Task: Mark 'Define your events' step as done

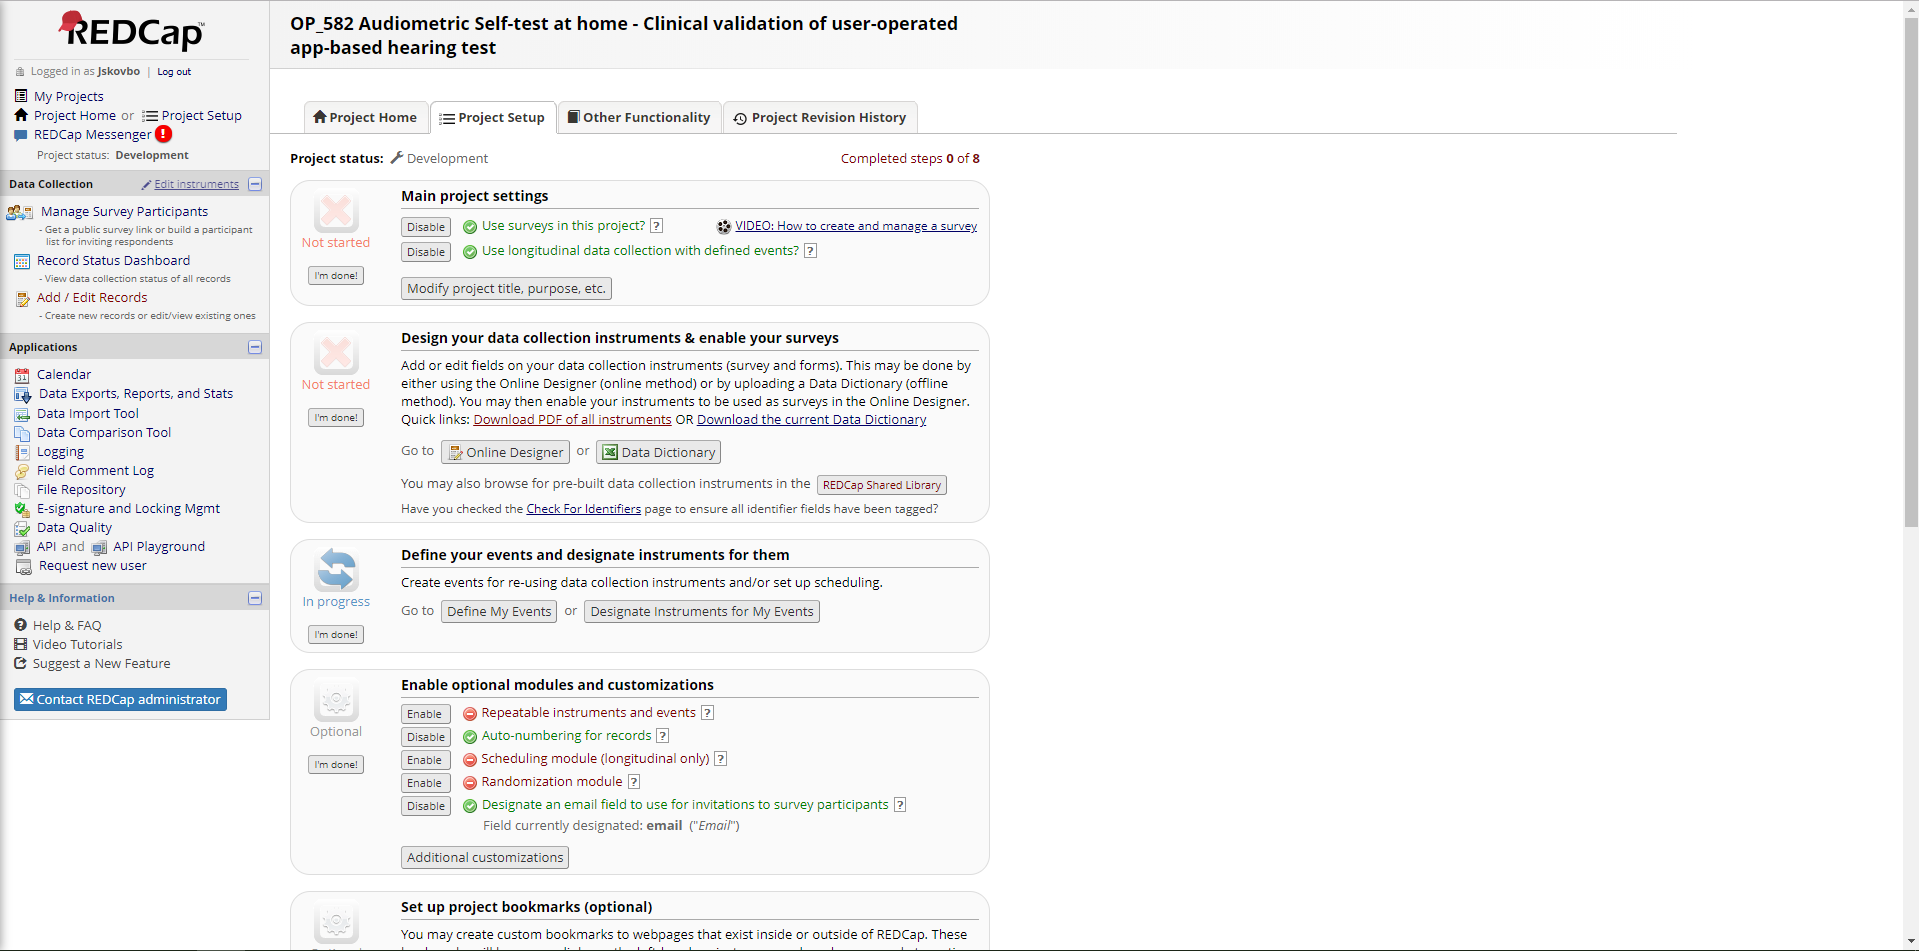Action: 336,635
